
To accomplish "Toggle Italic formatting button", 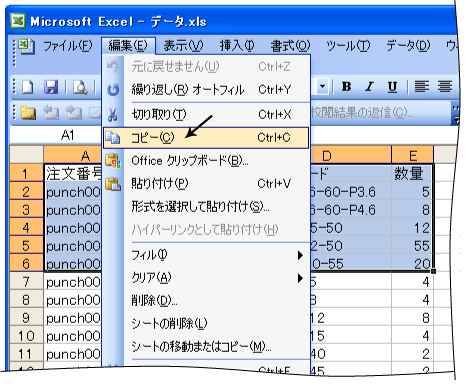I will tap(369, 87).
